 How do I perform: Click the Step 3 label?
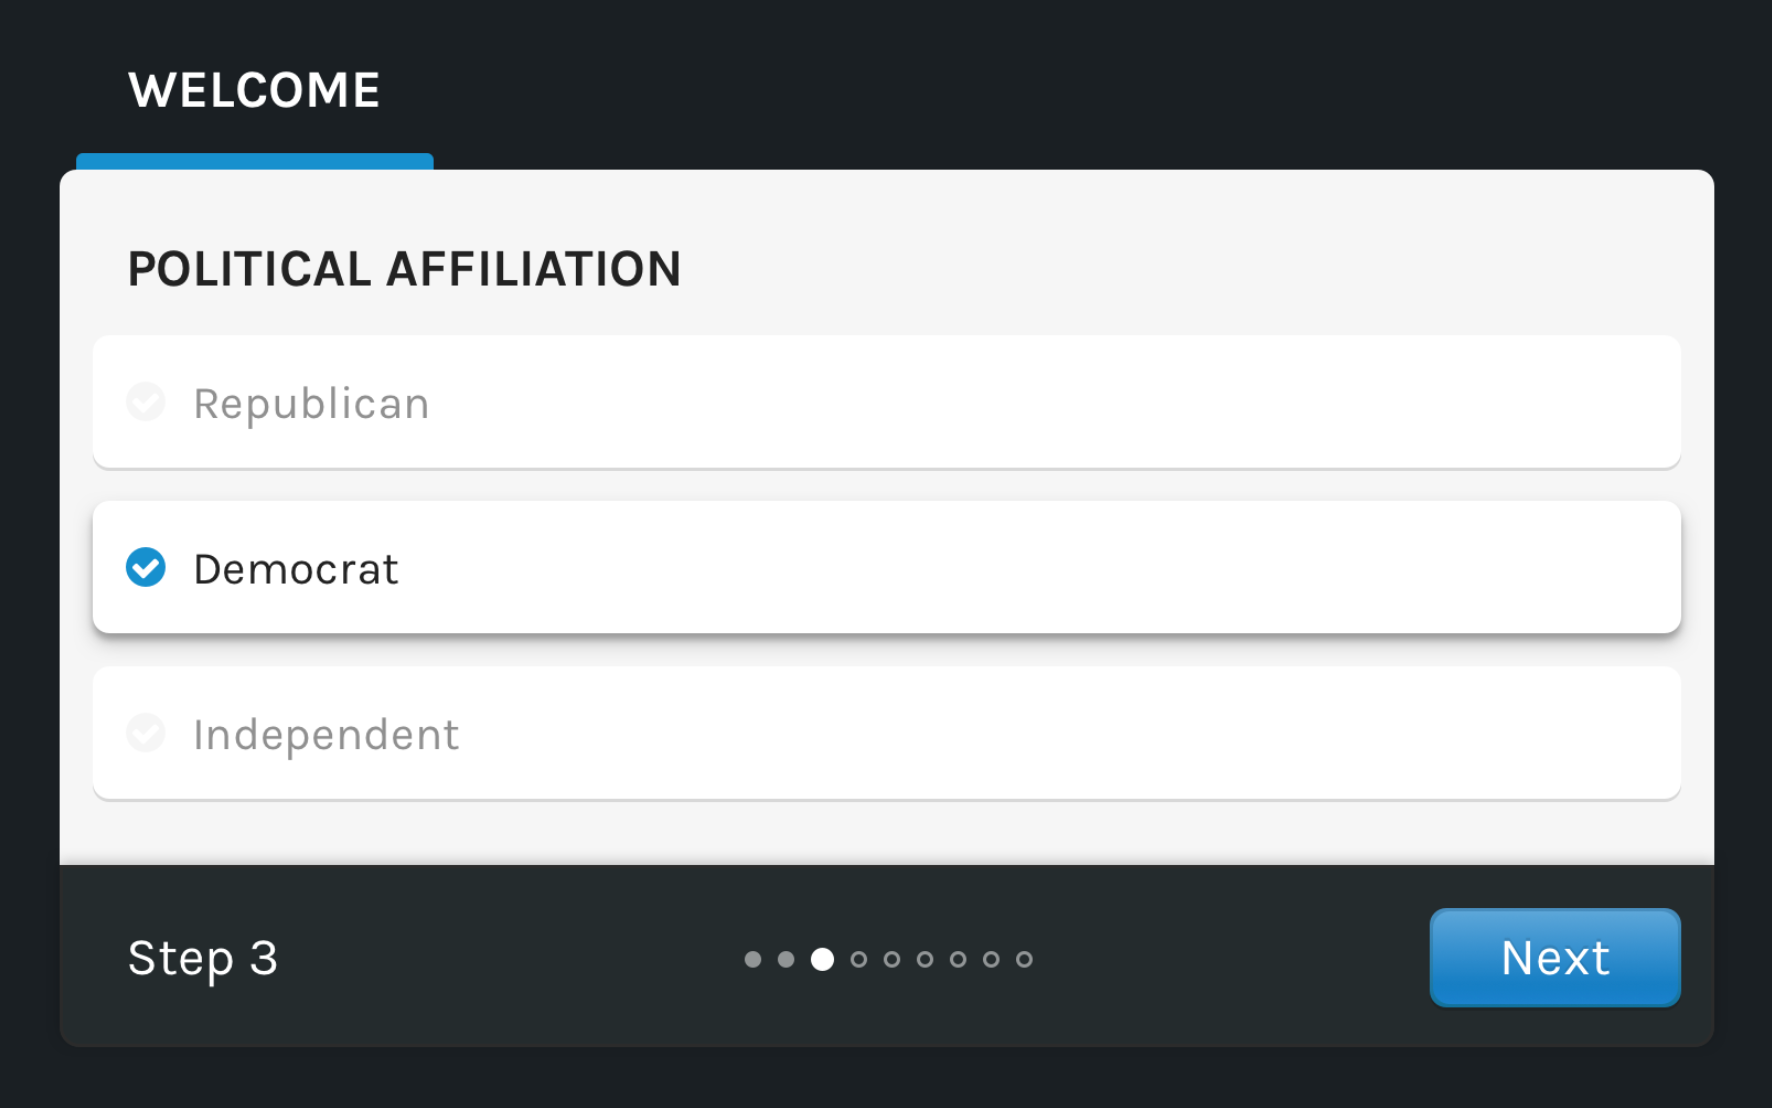tap(203, 958)
